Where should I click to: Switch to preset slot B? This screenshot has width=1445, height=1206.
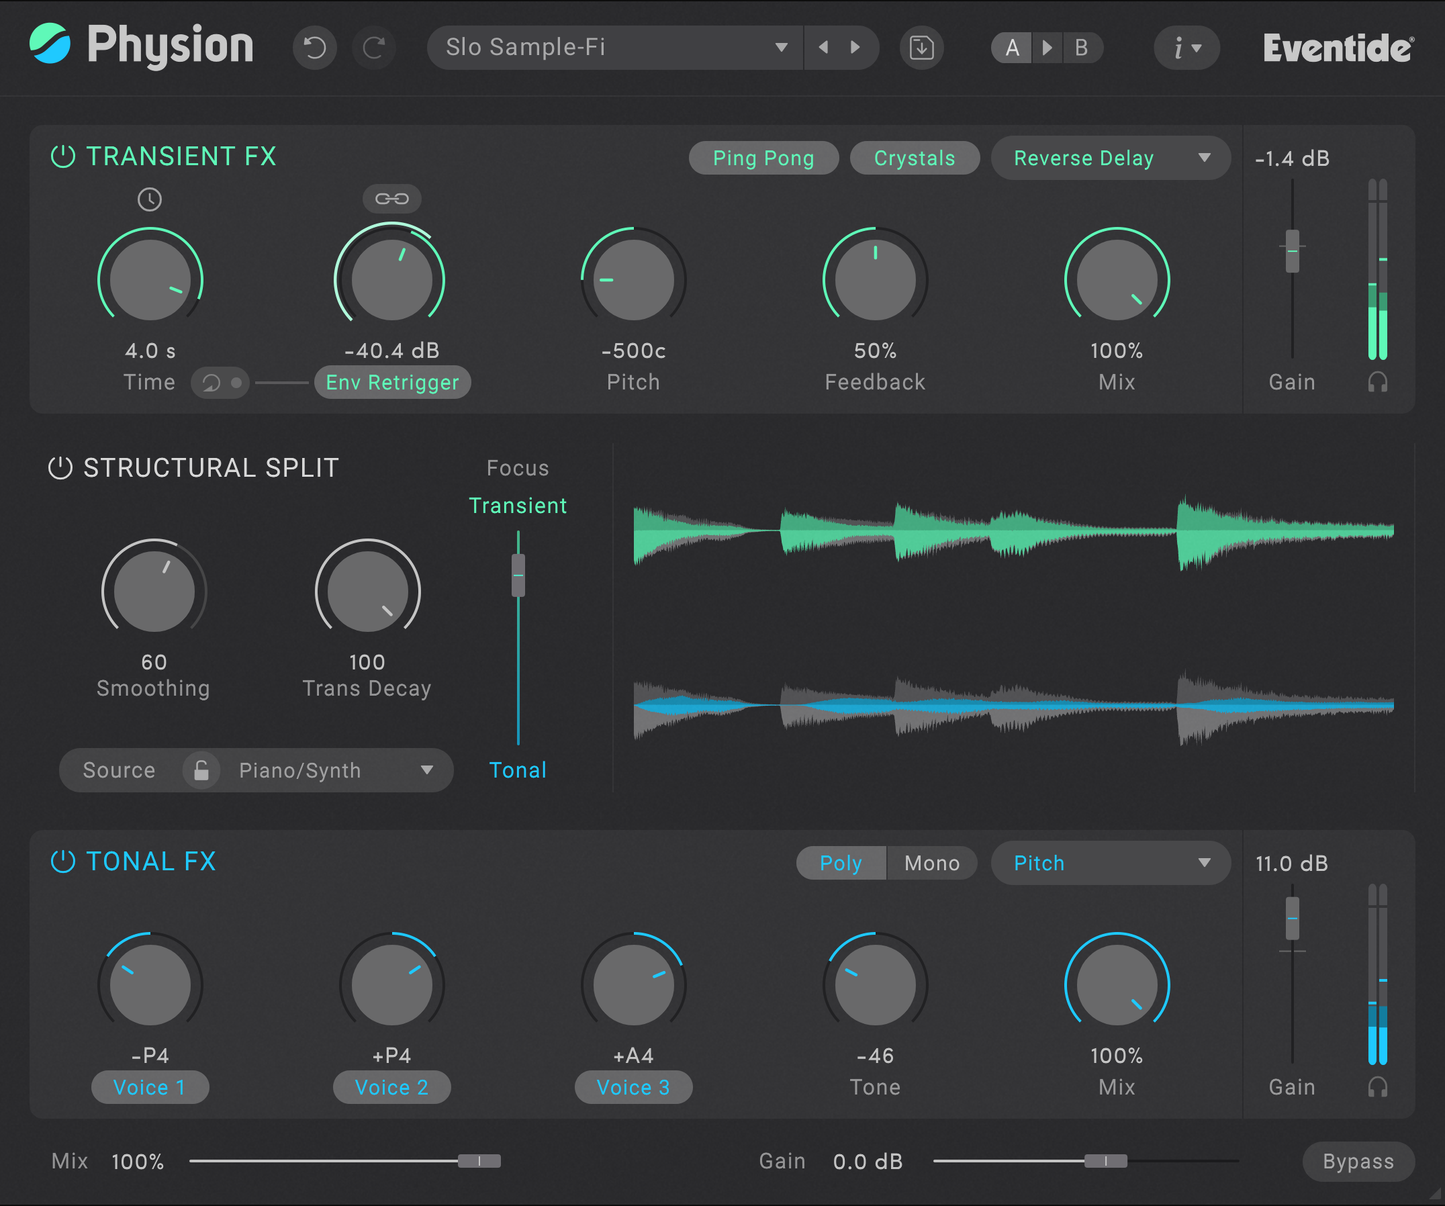(x=1081, y=47)
